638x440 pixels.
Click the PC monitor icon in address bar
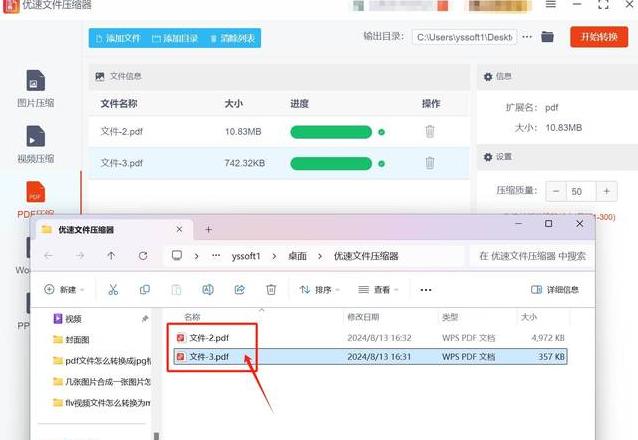point(177,256)
